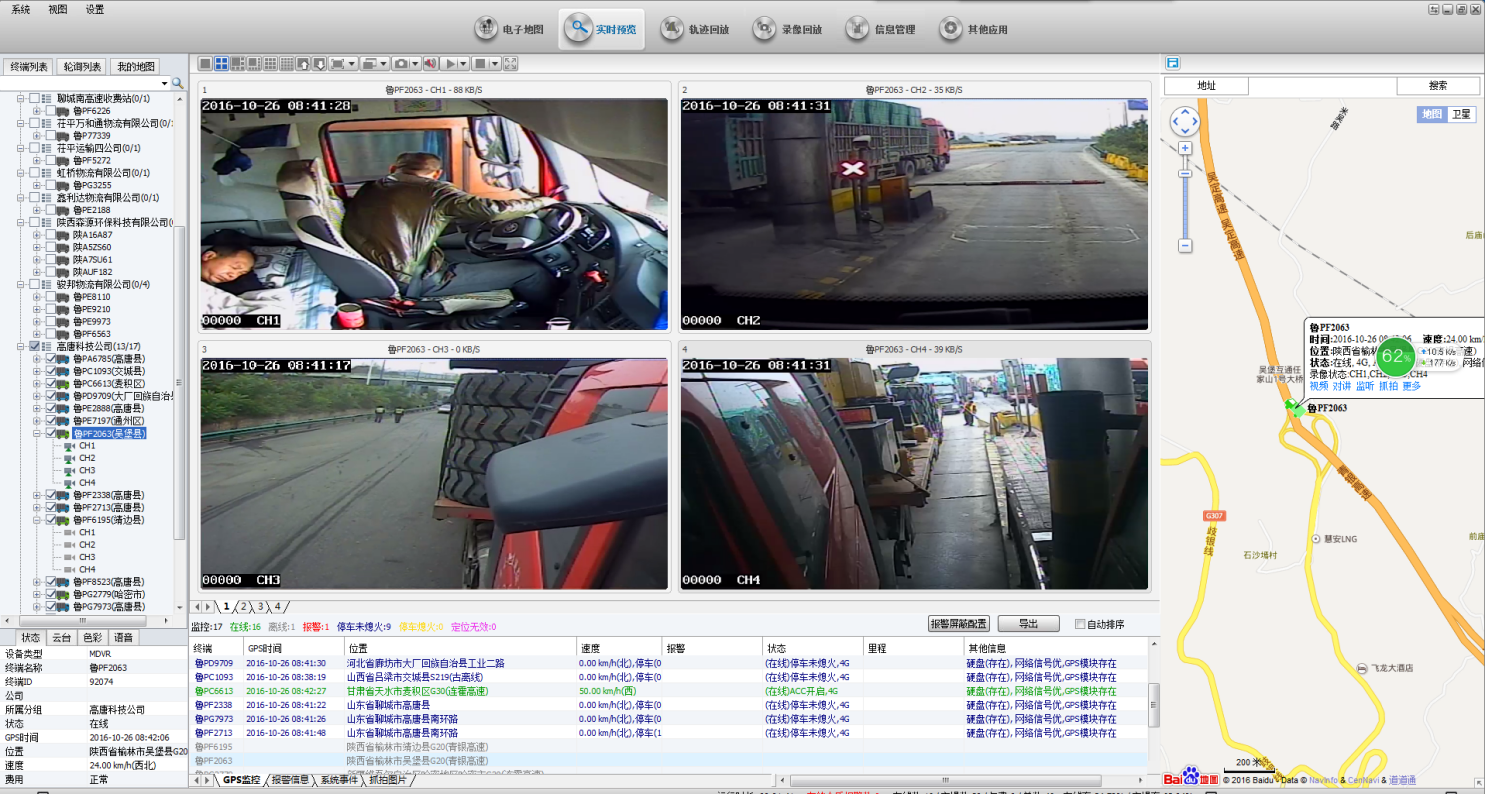Image resolution: width=1485 pixels, height=794 pixels.
Task: Take a snapshot with the camera icon
Action: (401, 63)
